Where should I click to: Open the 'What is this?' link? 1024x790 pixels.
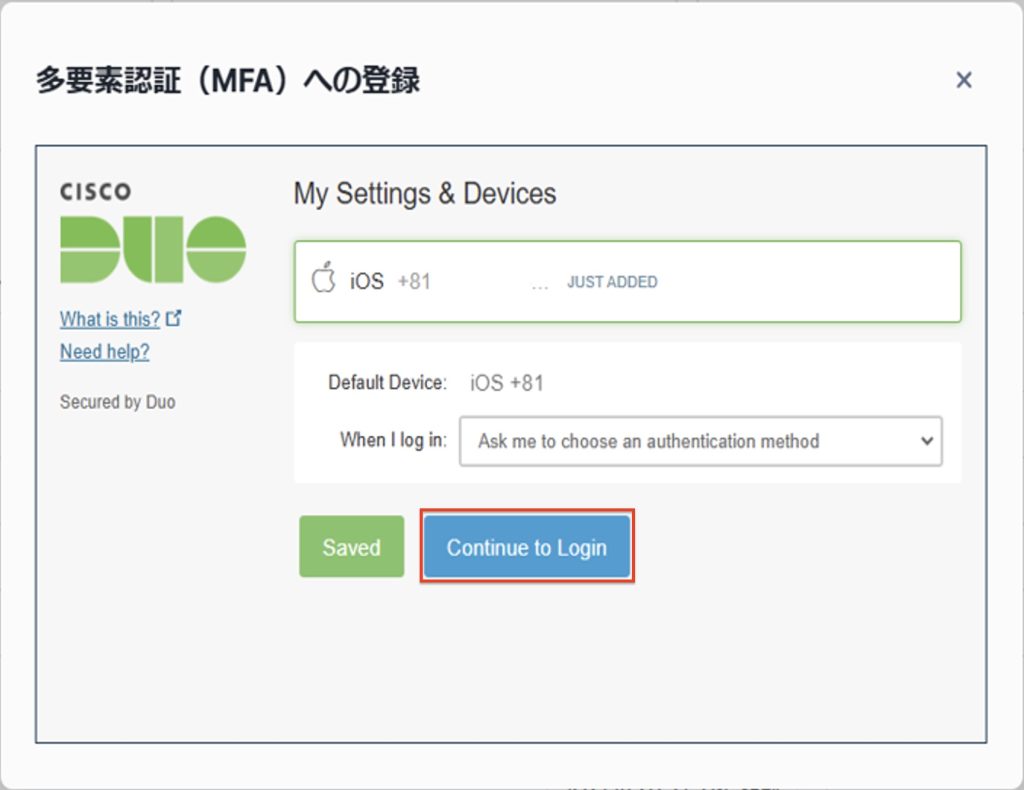pyautogui.click(x=110, y=319)
